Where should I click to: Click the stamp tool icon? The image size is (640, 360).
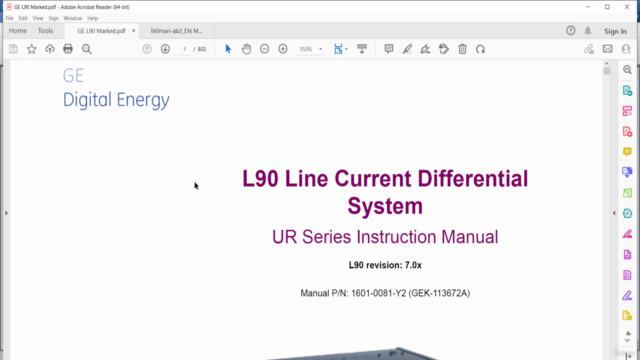pyautogui.click(x=444, y=49)
